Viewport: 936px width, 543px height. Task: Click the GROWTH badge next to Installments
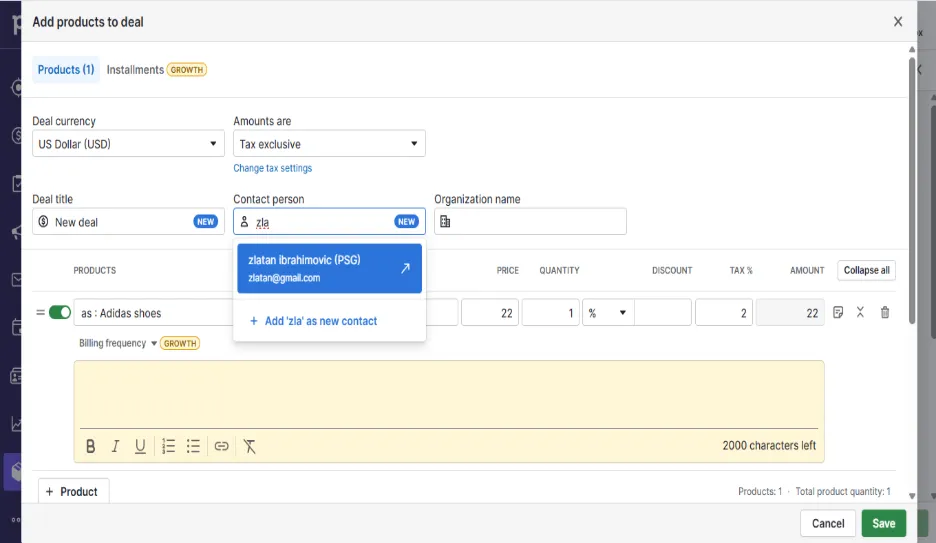point(187,70)
